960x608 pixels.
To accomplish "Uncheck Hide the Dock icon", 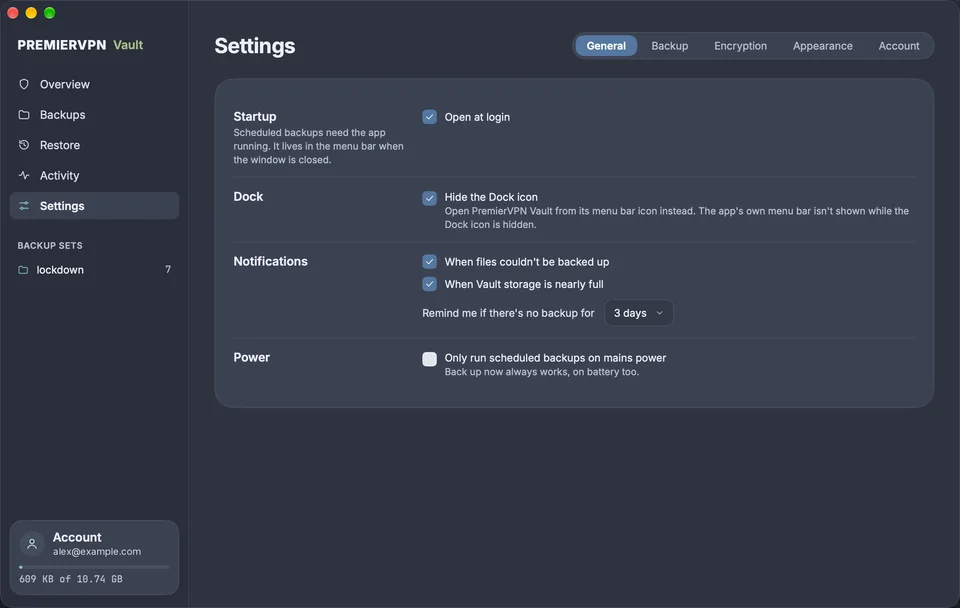I will 429,198.
